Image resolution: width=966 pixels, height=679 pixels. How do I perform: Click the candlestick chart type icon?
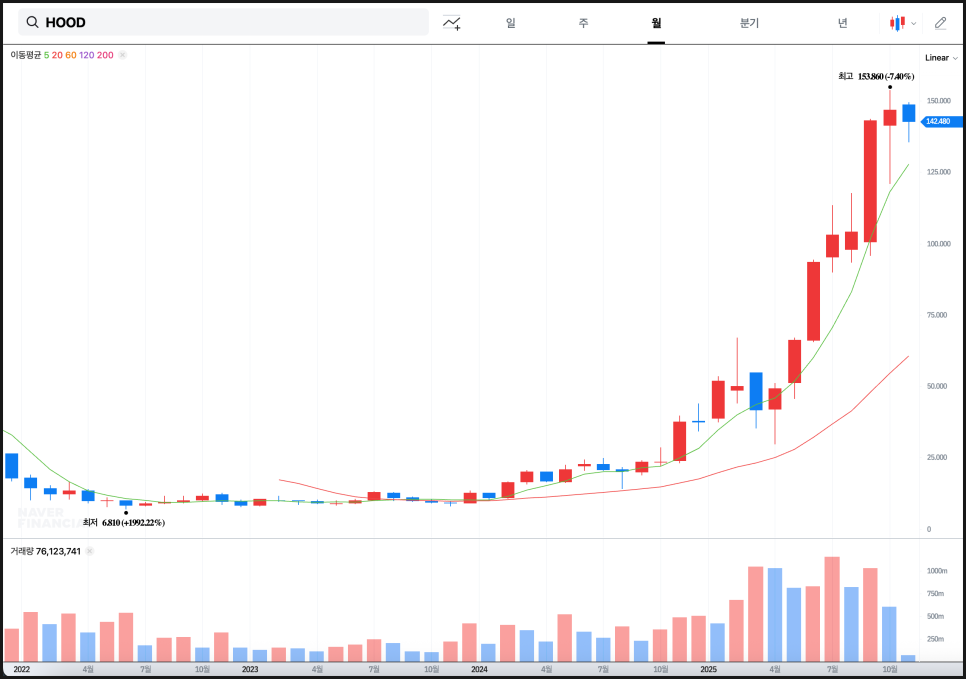click(x=897, y=22)
